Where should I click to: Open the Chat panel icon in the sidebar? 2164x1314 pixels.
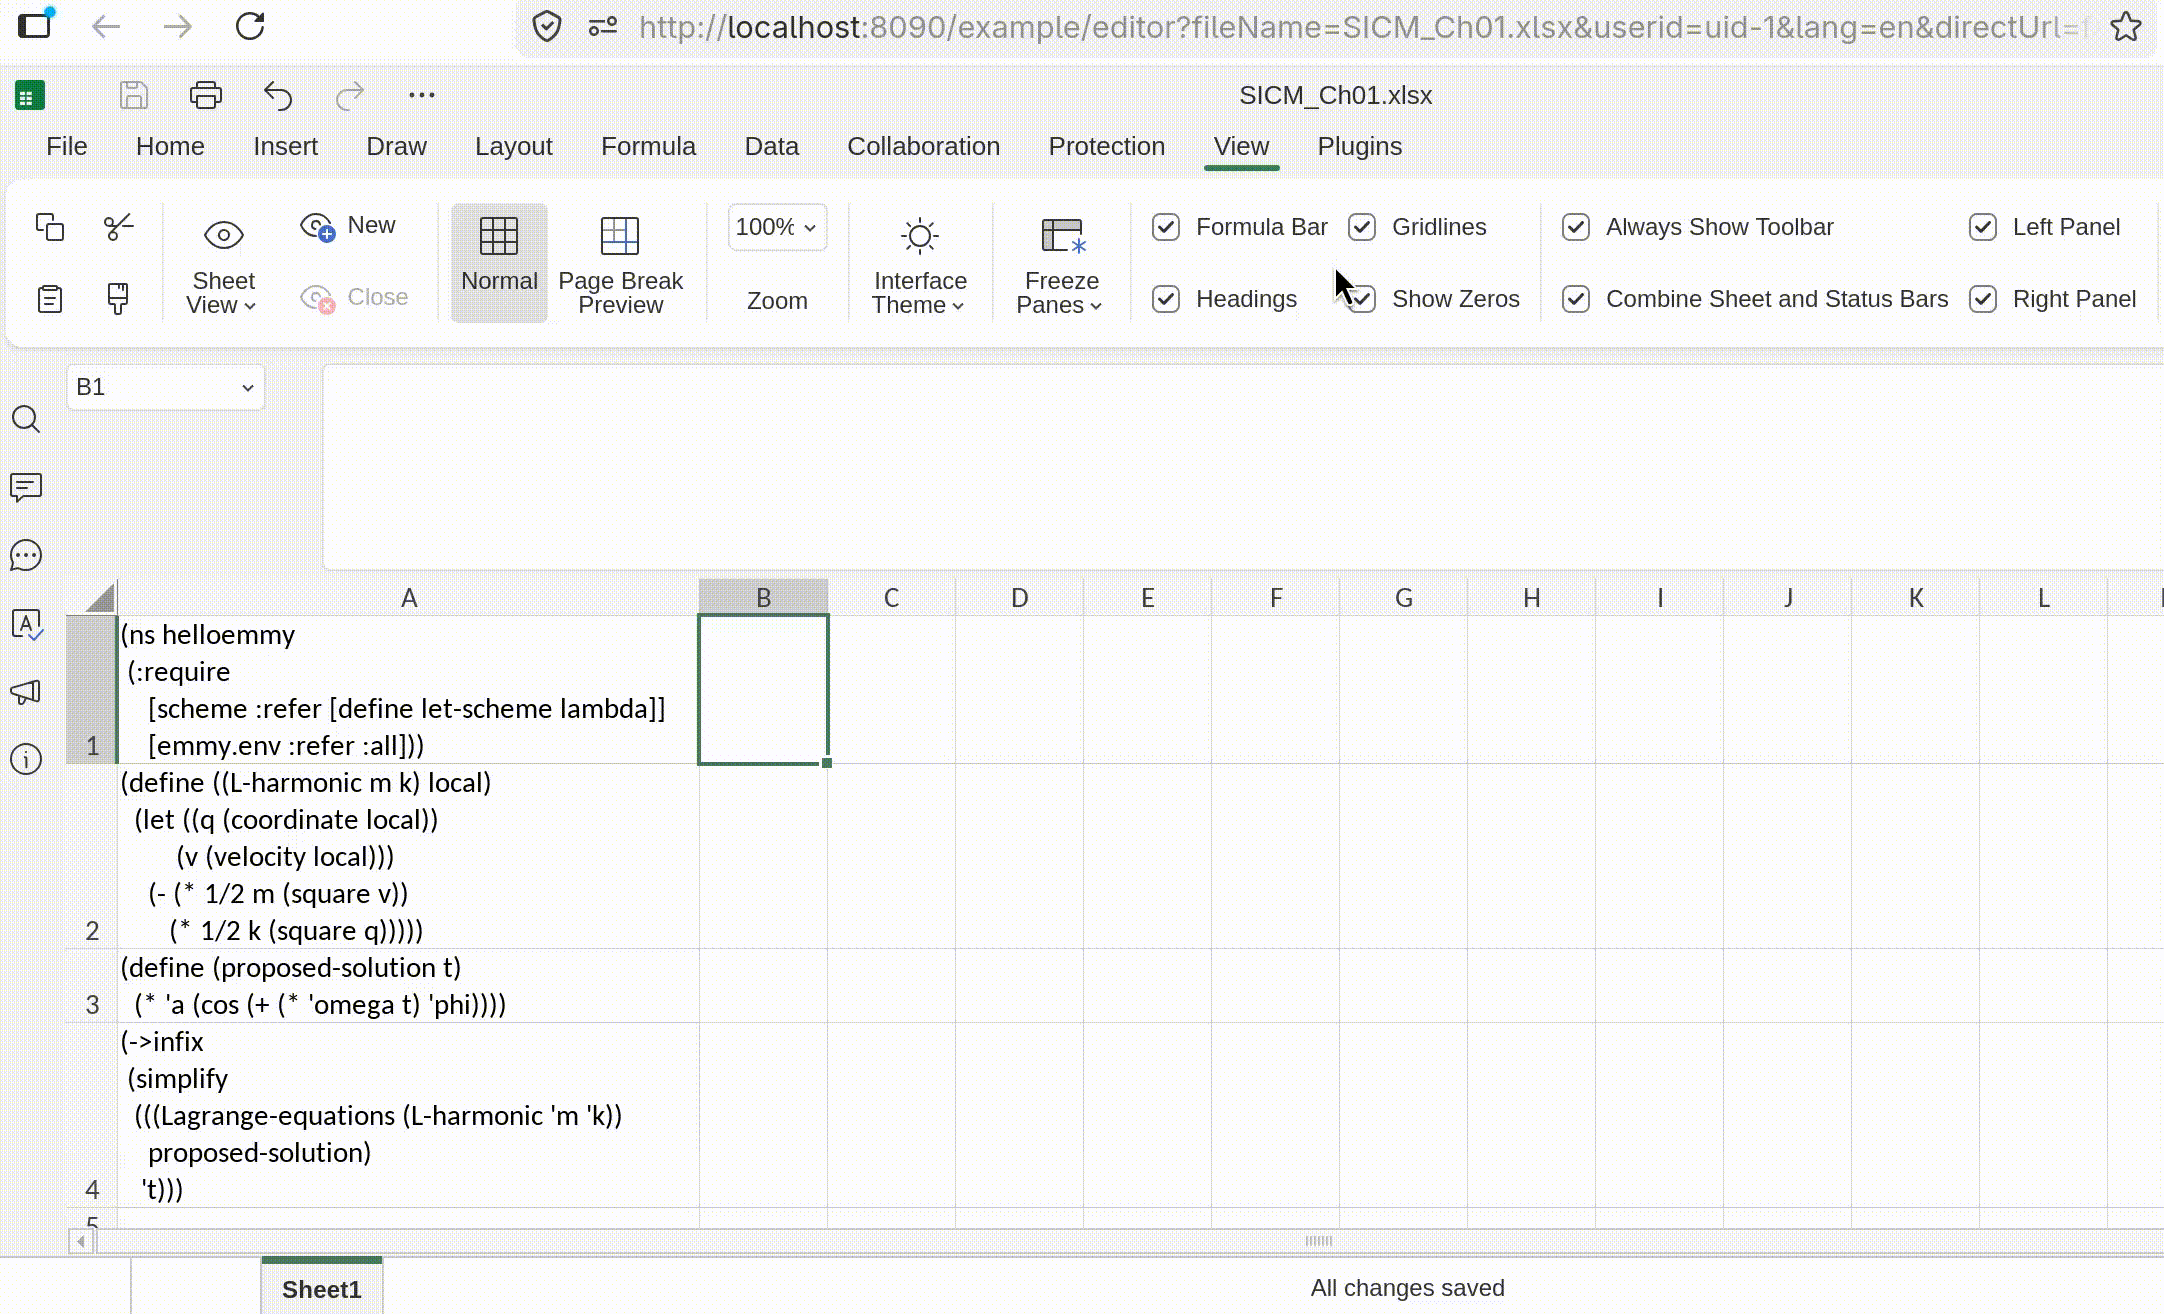[x=26, y=555]
